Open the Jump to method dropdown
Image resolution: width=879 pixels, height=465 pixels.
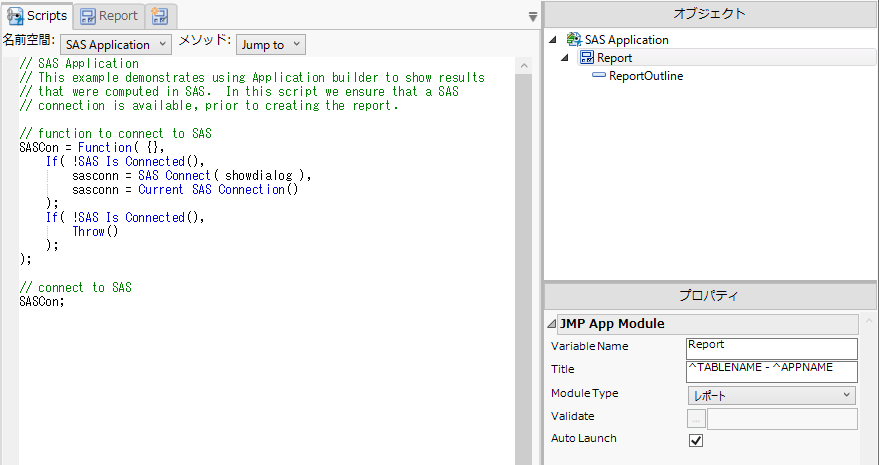pyautogui.click(x=271, y=45)
